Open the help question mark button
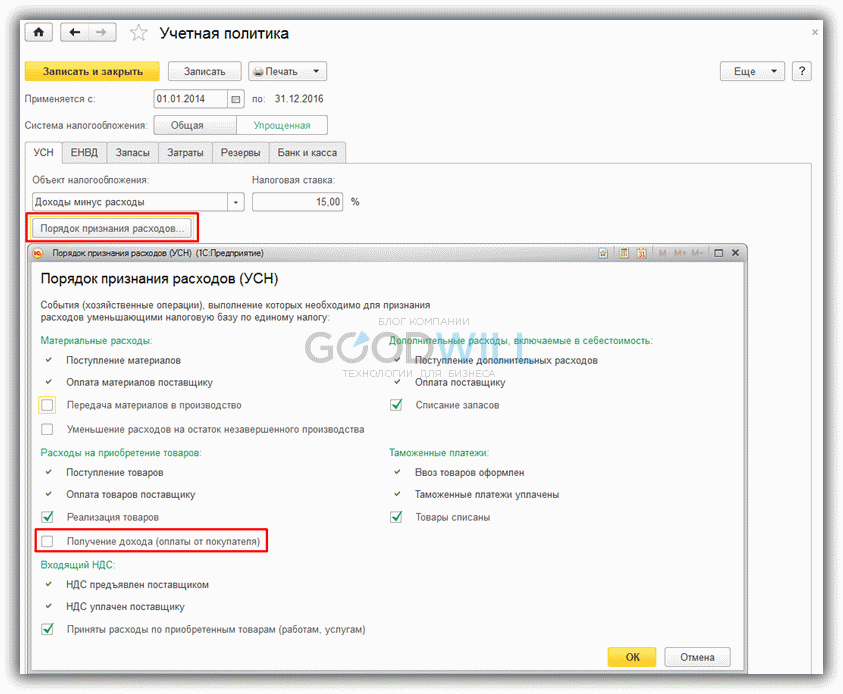 click(x=801, y=71)
